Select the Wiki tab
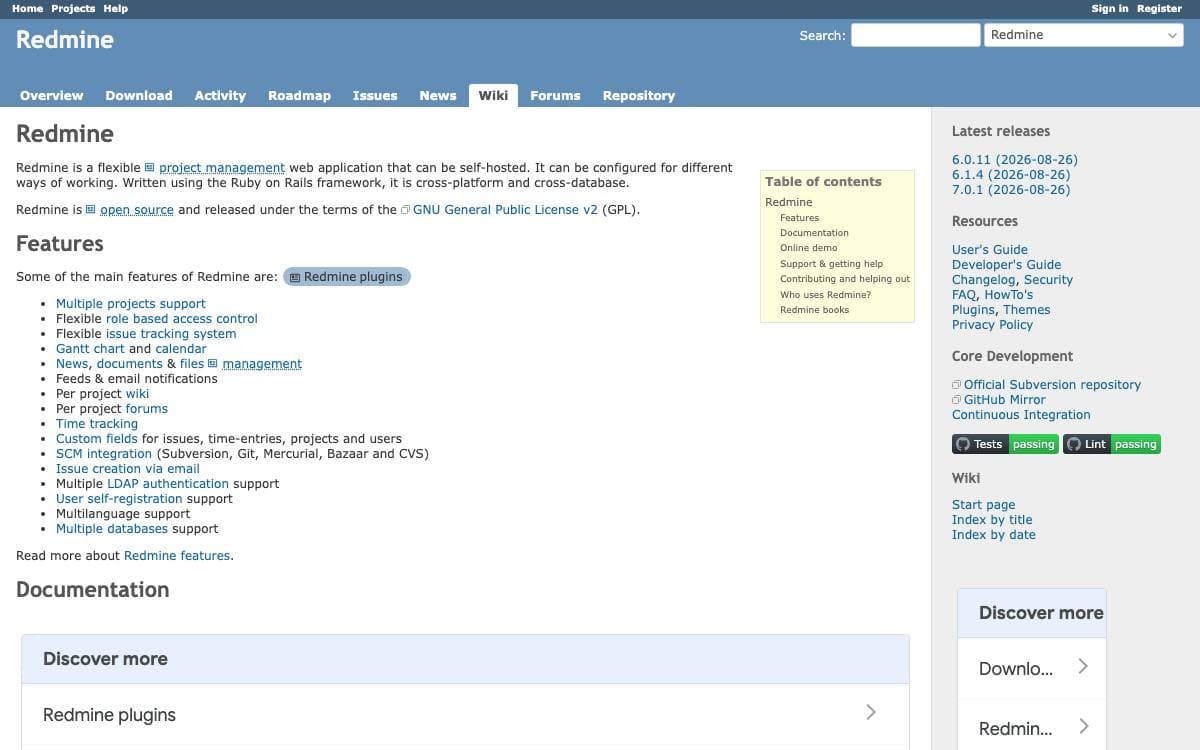 point(493,96)
